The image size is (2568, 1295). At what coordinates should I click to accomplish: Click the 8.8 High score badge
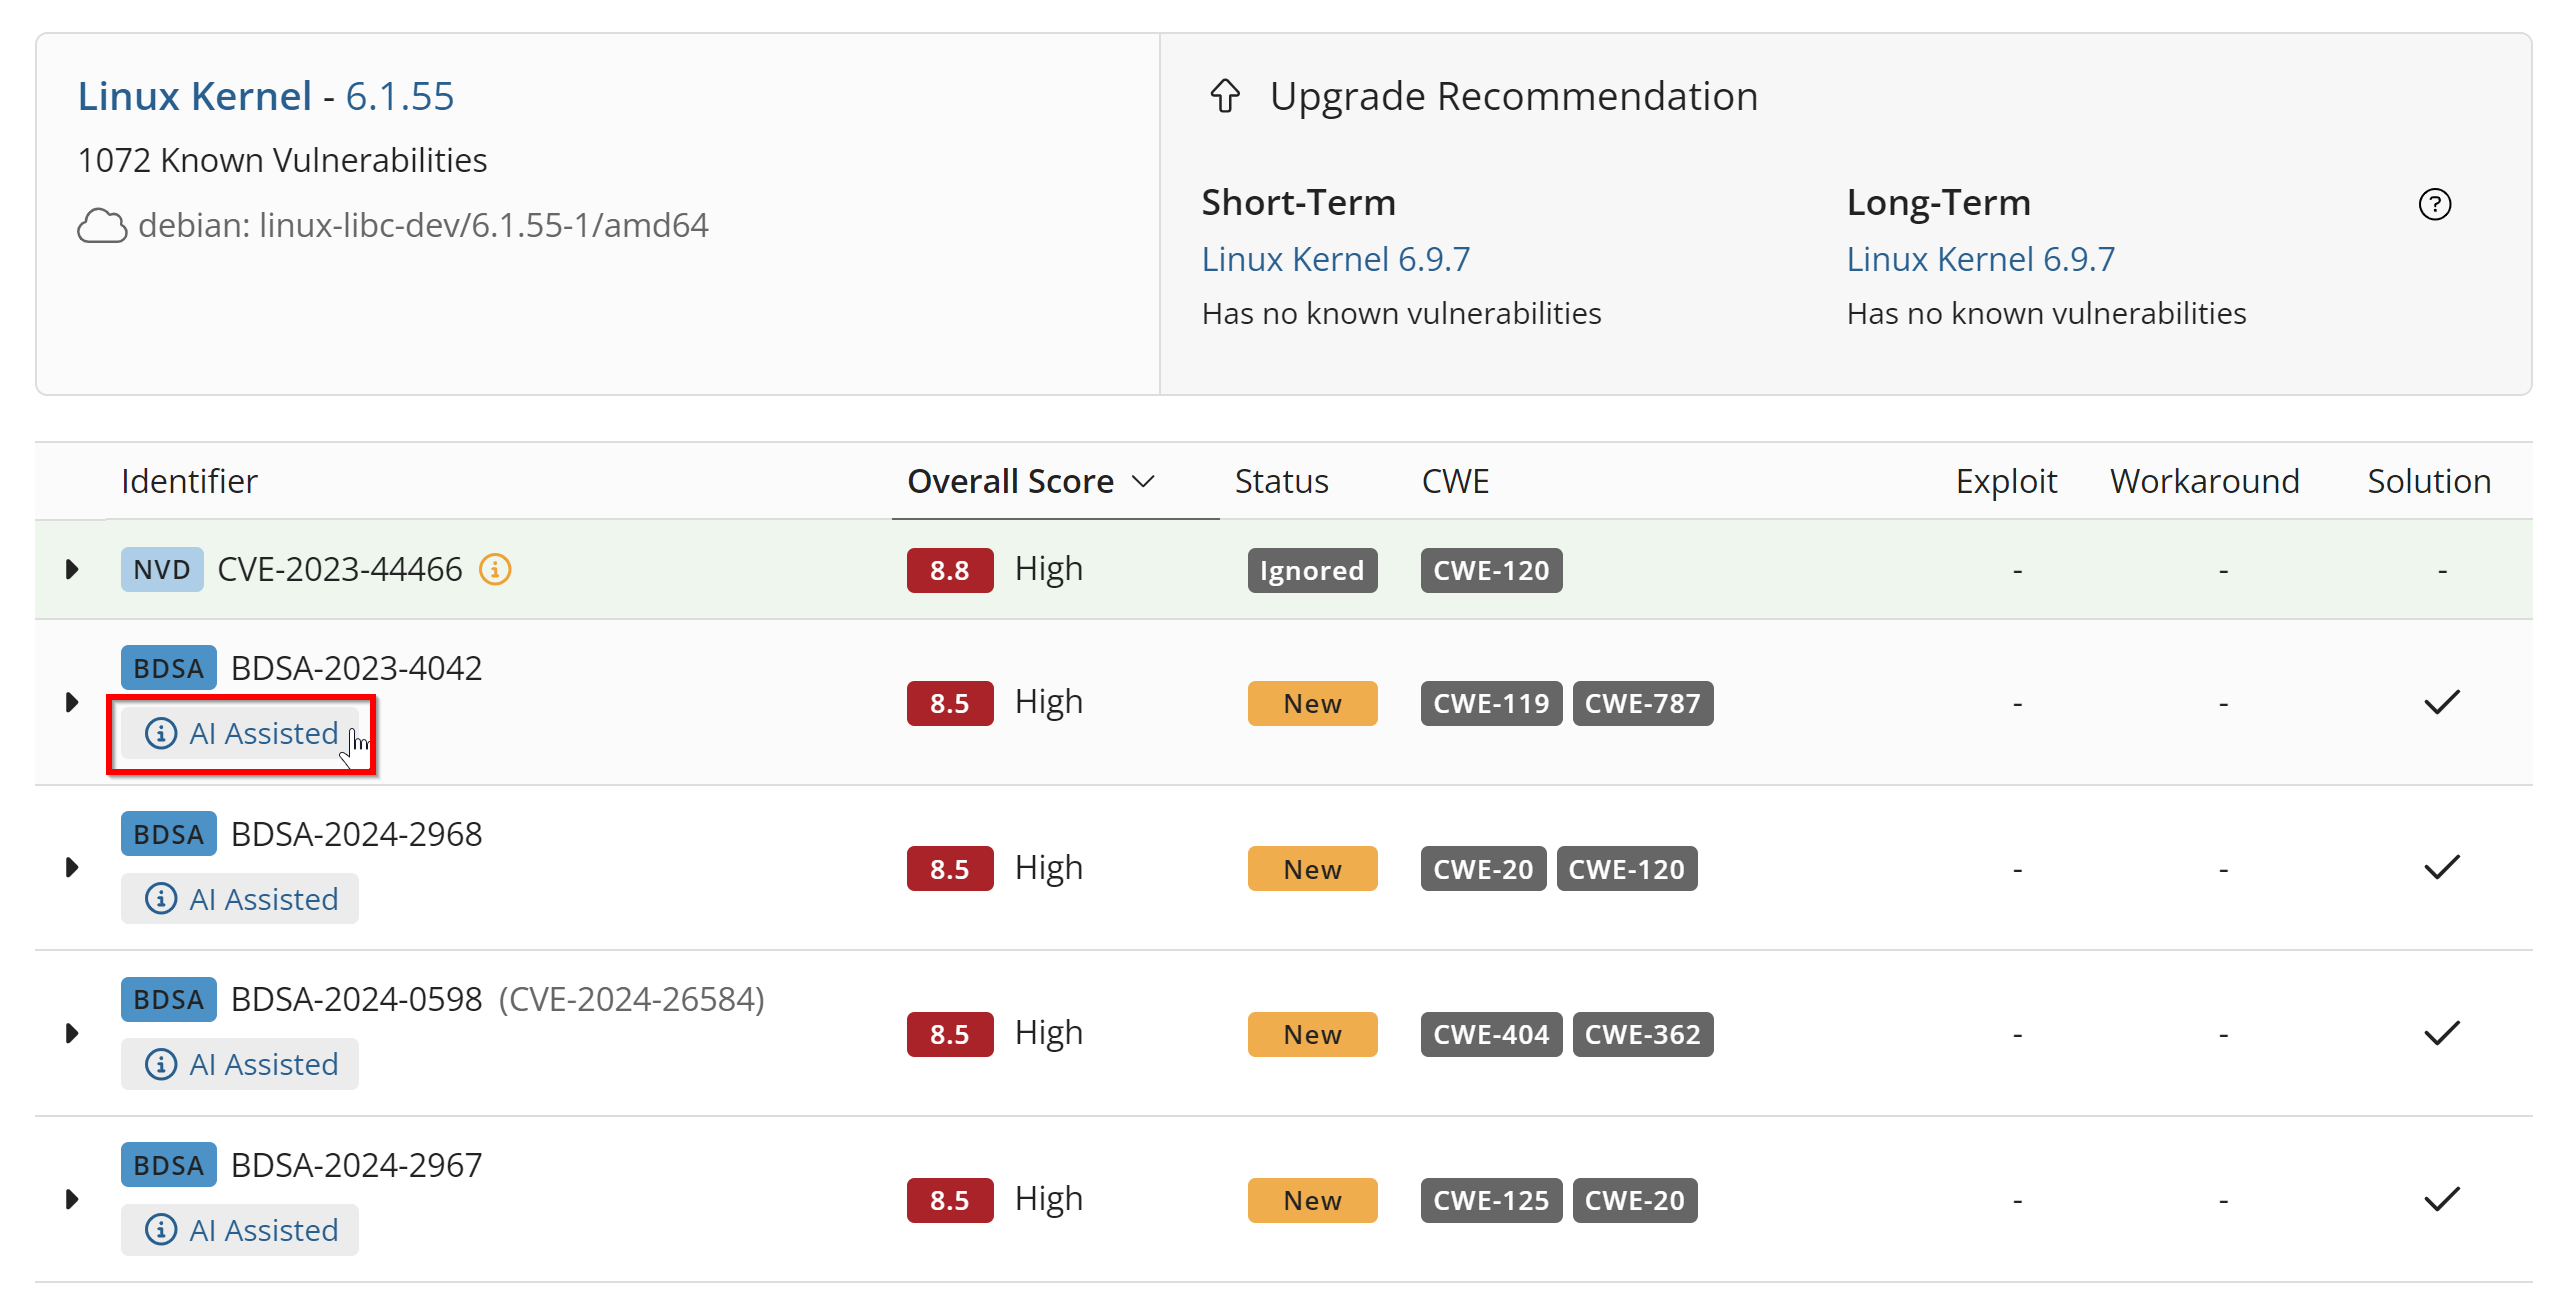pos(949,569)
